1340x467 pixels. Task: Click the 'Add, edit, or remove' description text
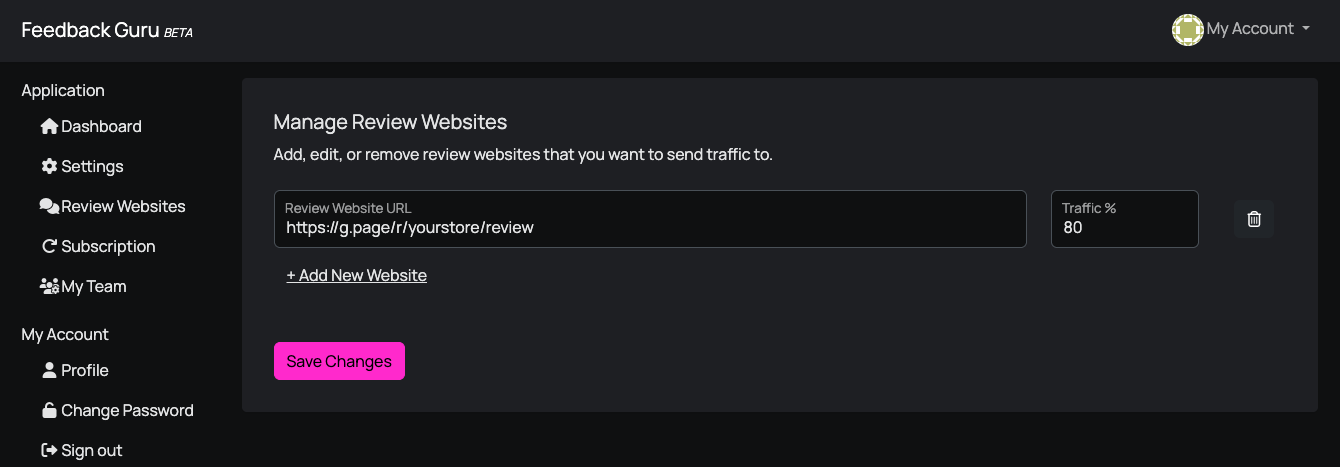click(523, 155)
